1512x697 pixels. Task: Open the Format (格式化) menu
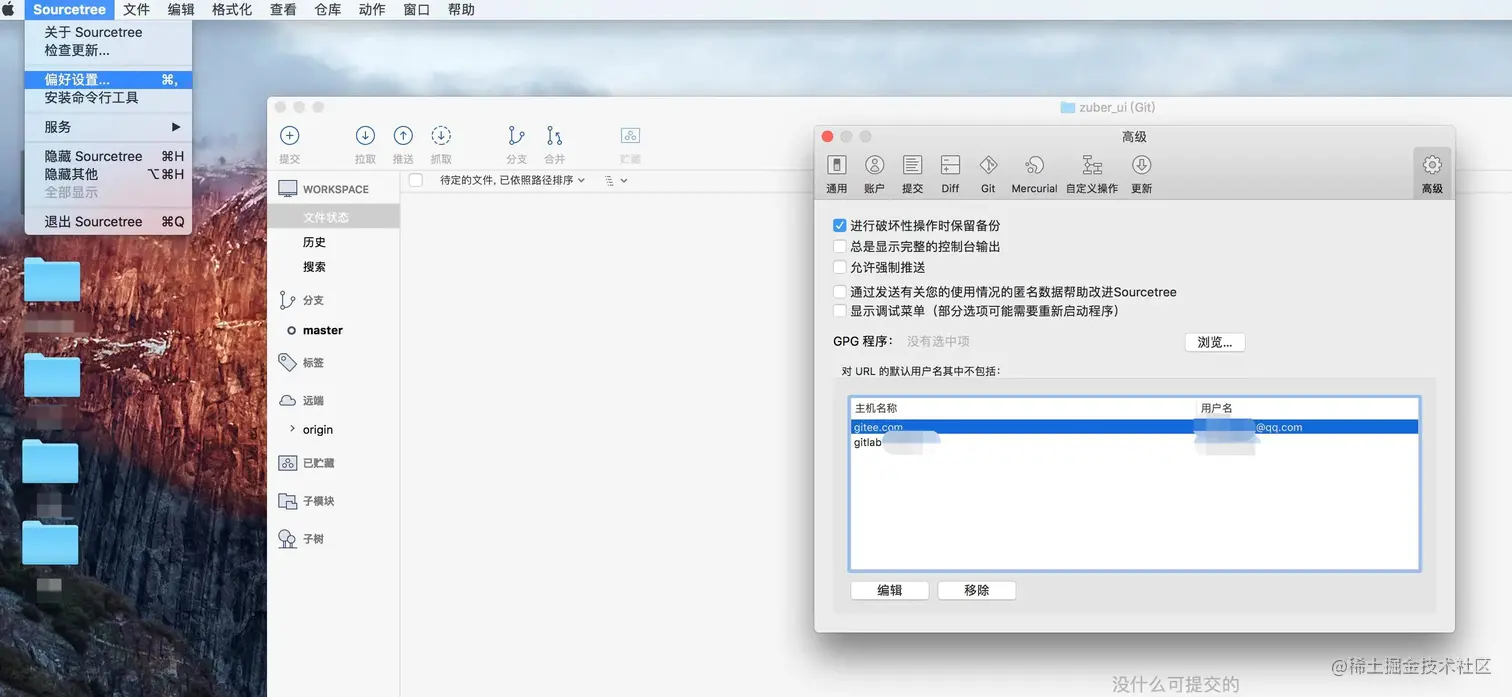[x=232, y=9]
